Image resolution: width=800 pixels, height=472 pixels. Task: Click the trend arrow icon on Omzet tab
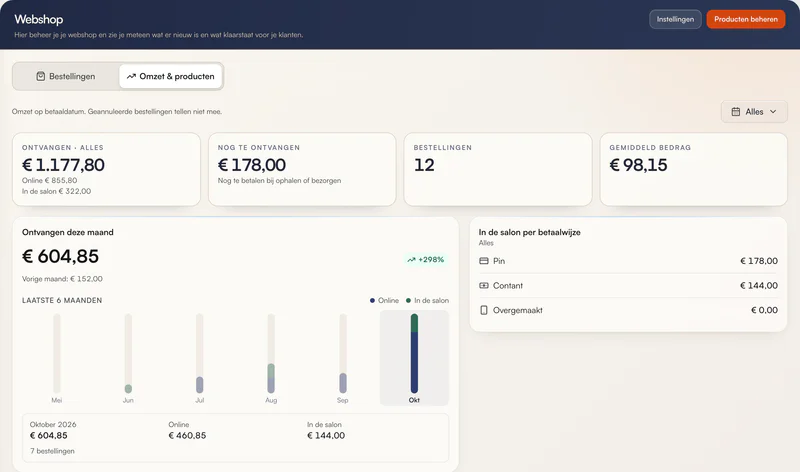click(x=131, y=77)
